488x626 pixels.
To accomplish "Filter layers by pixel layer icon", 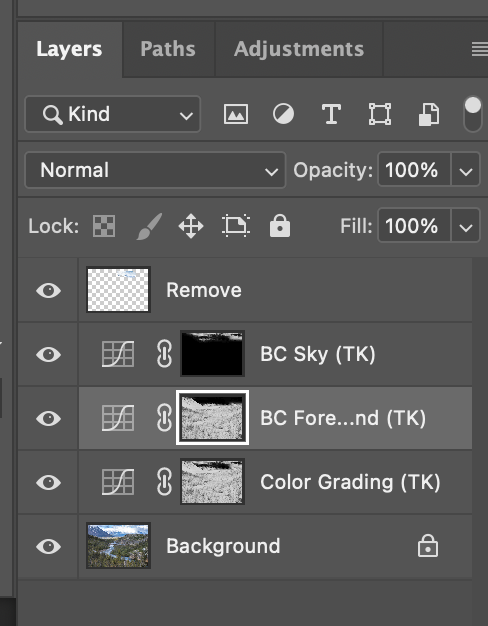I will click(x=236, y=114).
